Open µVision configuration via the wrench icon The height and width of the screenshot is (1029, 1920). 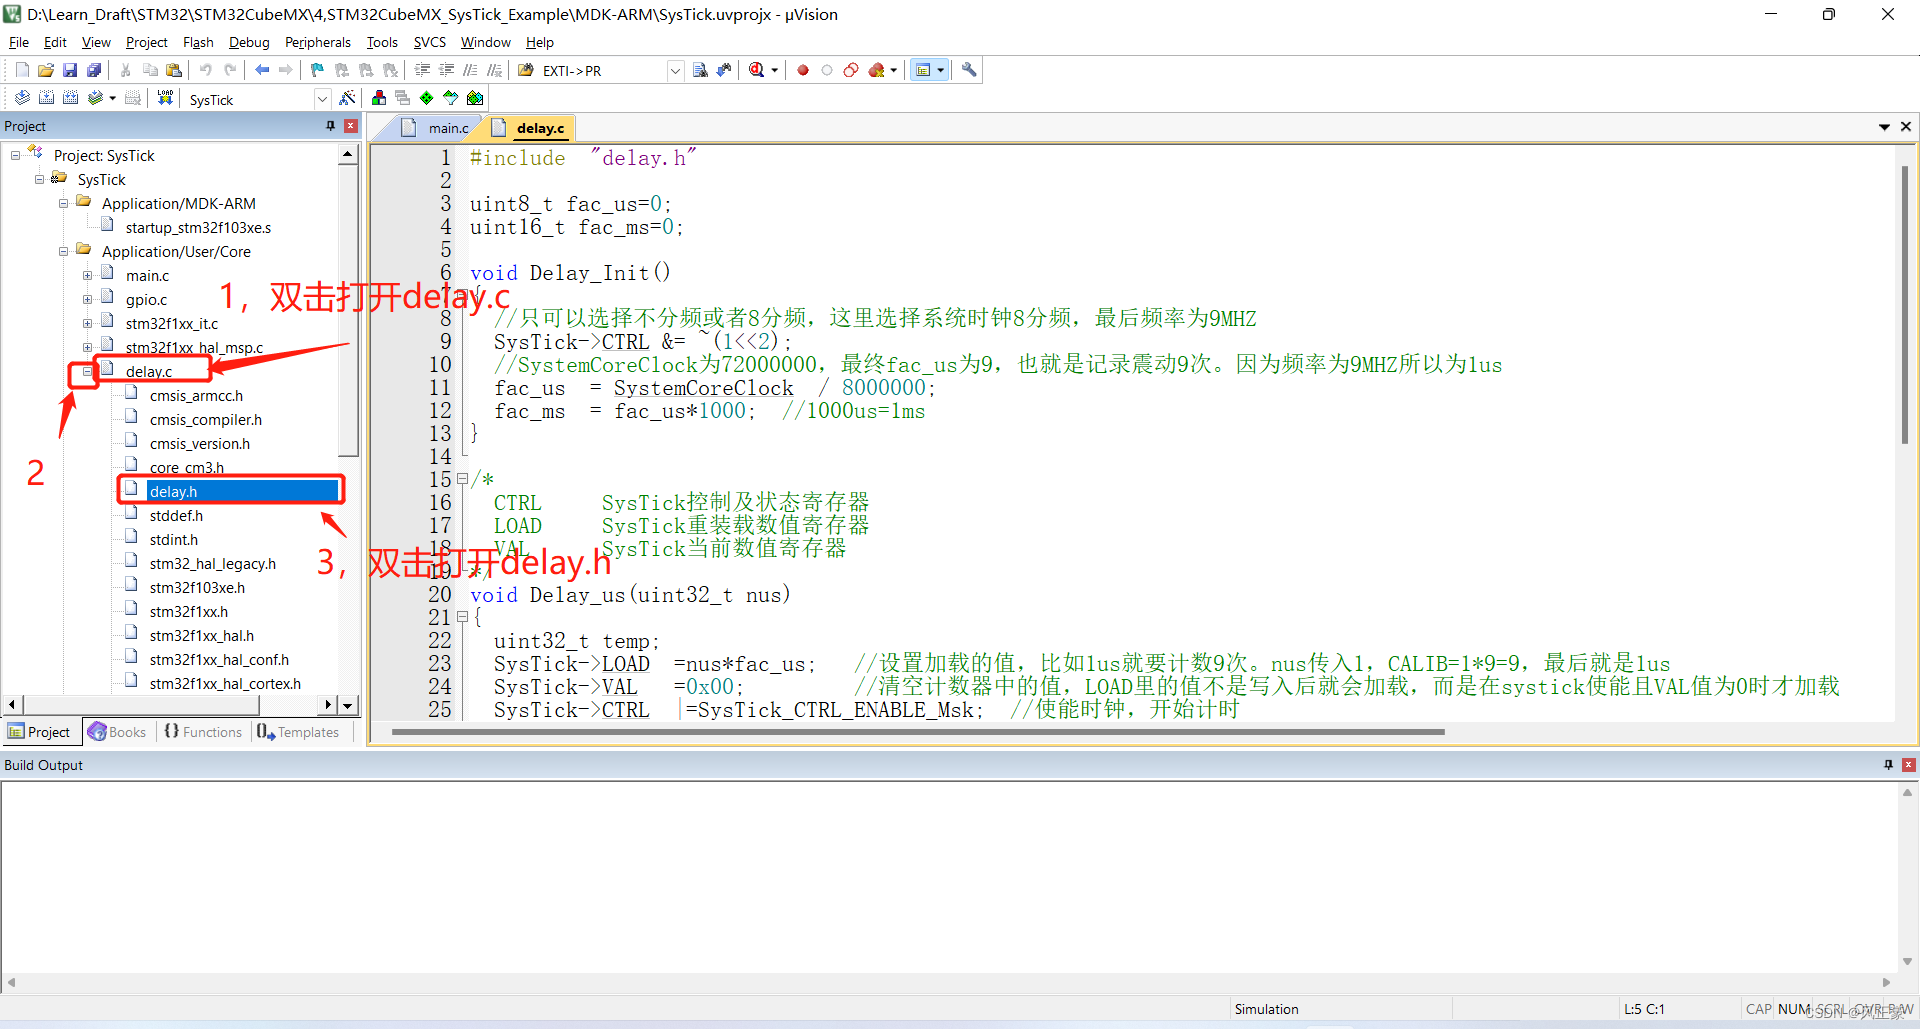(x=968, y=70)
